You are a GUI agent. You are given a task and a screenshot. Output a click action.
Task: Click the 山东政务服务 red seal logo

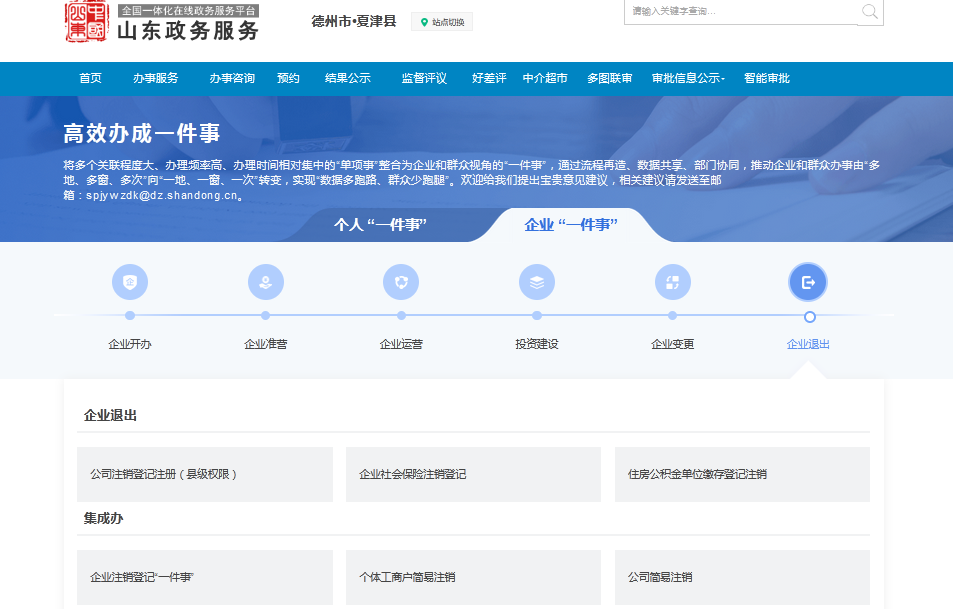click(86, 21)
